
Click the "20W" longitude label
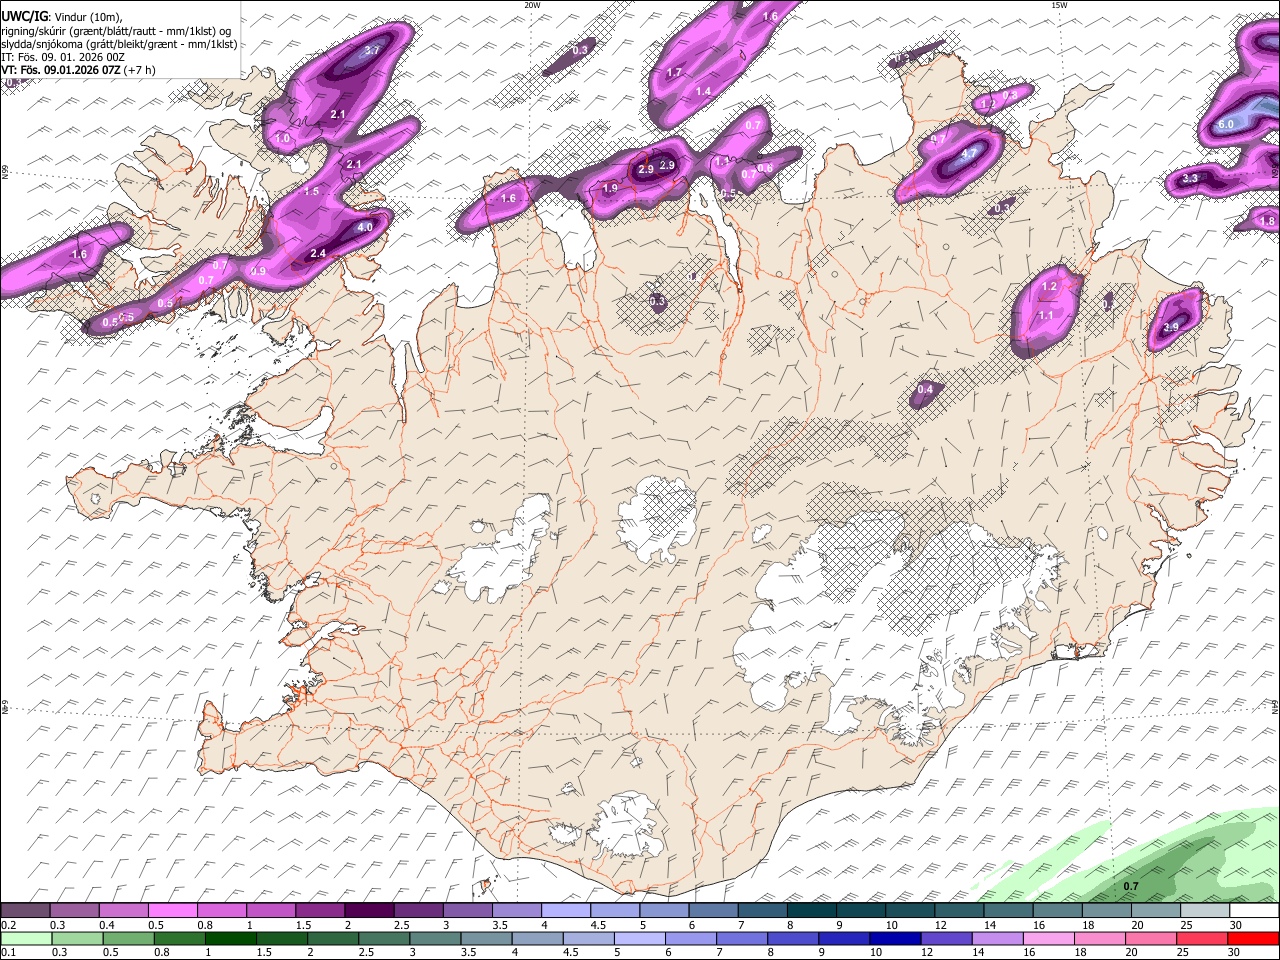point(532,5)
